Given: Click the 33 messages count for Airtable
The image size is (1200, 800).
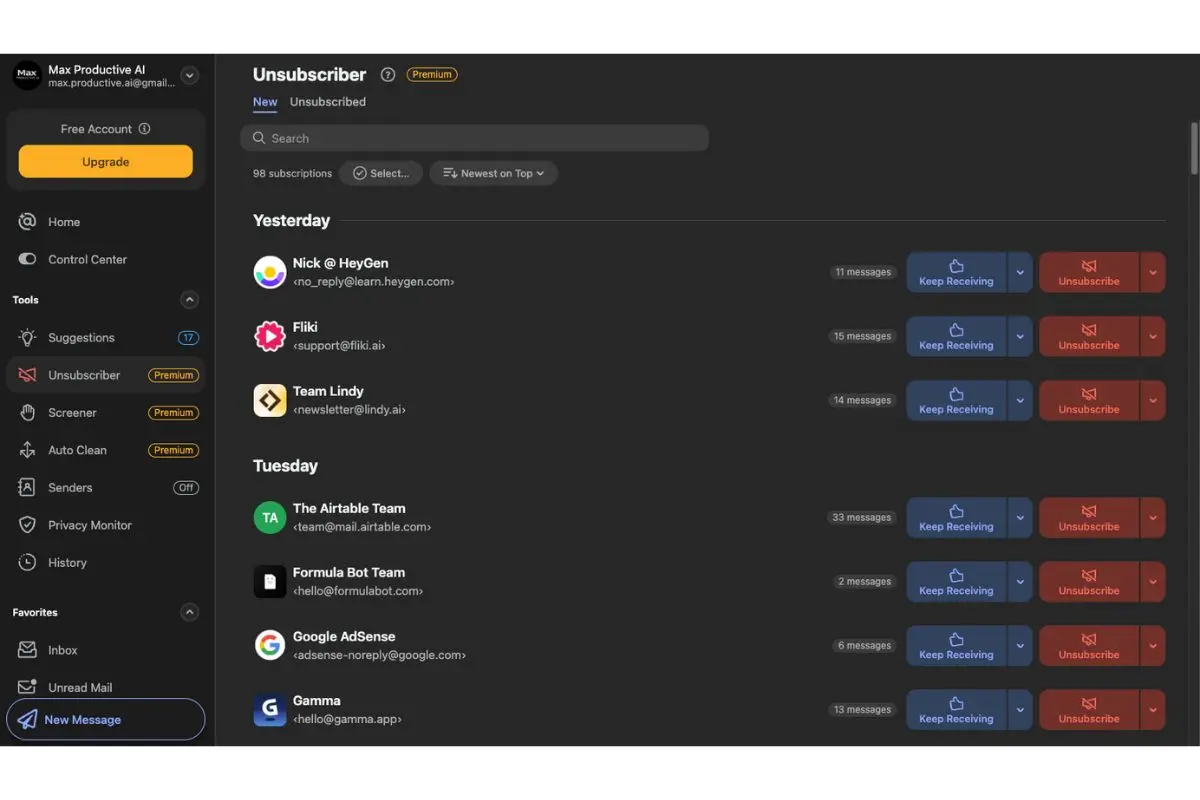Looking at the screenshot, I should (x=862, y=518).
